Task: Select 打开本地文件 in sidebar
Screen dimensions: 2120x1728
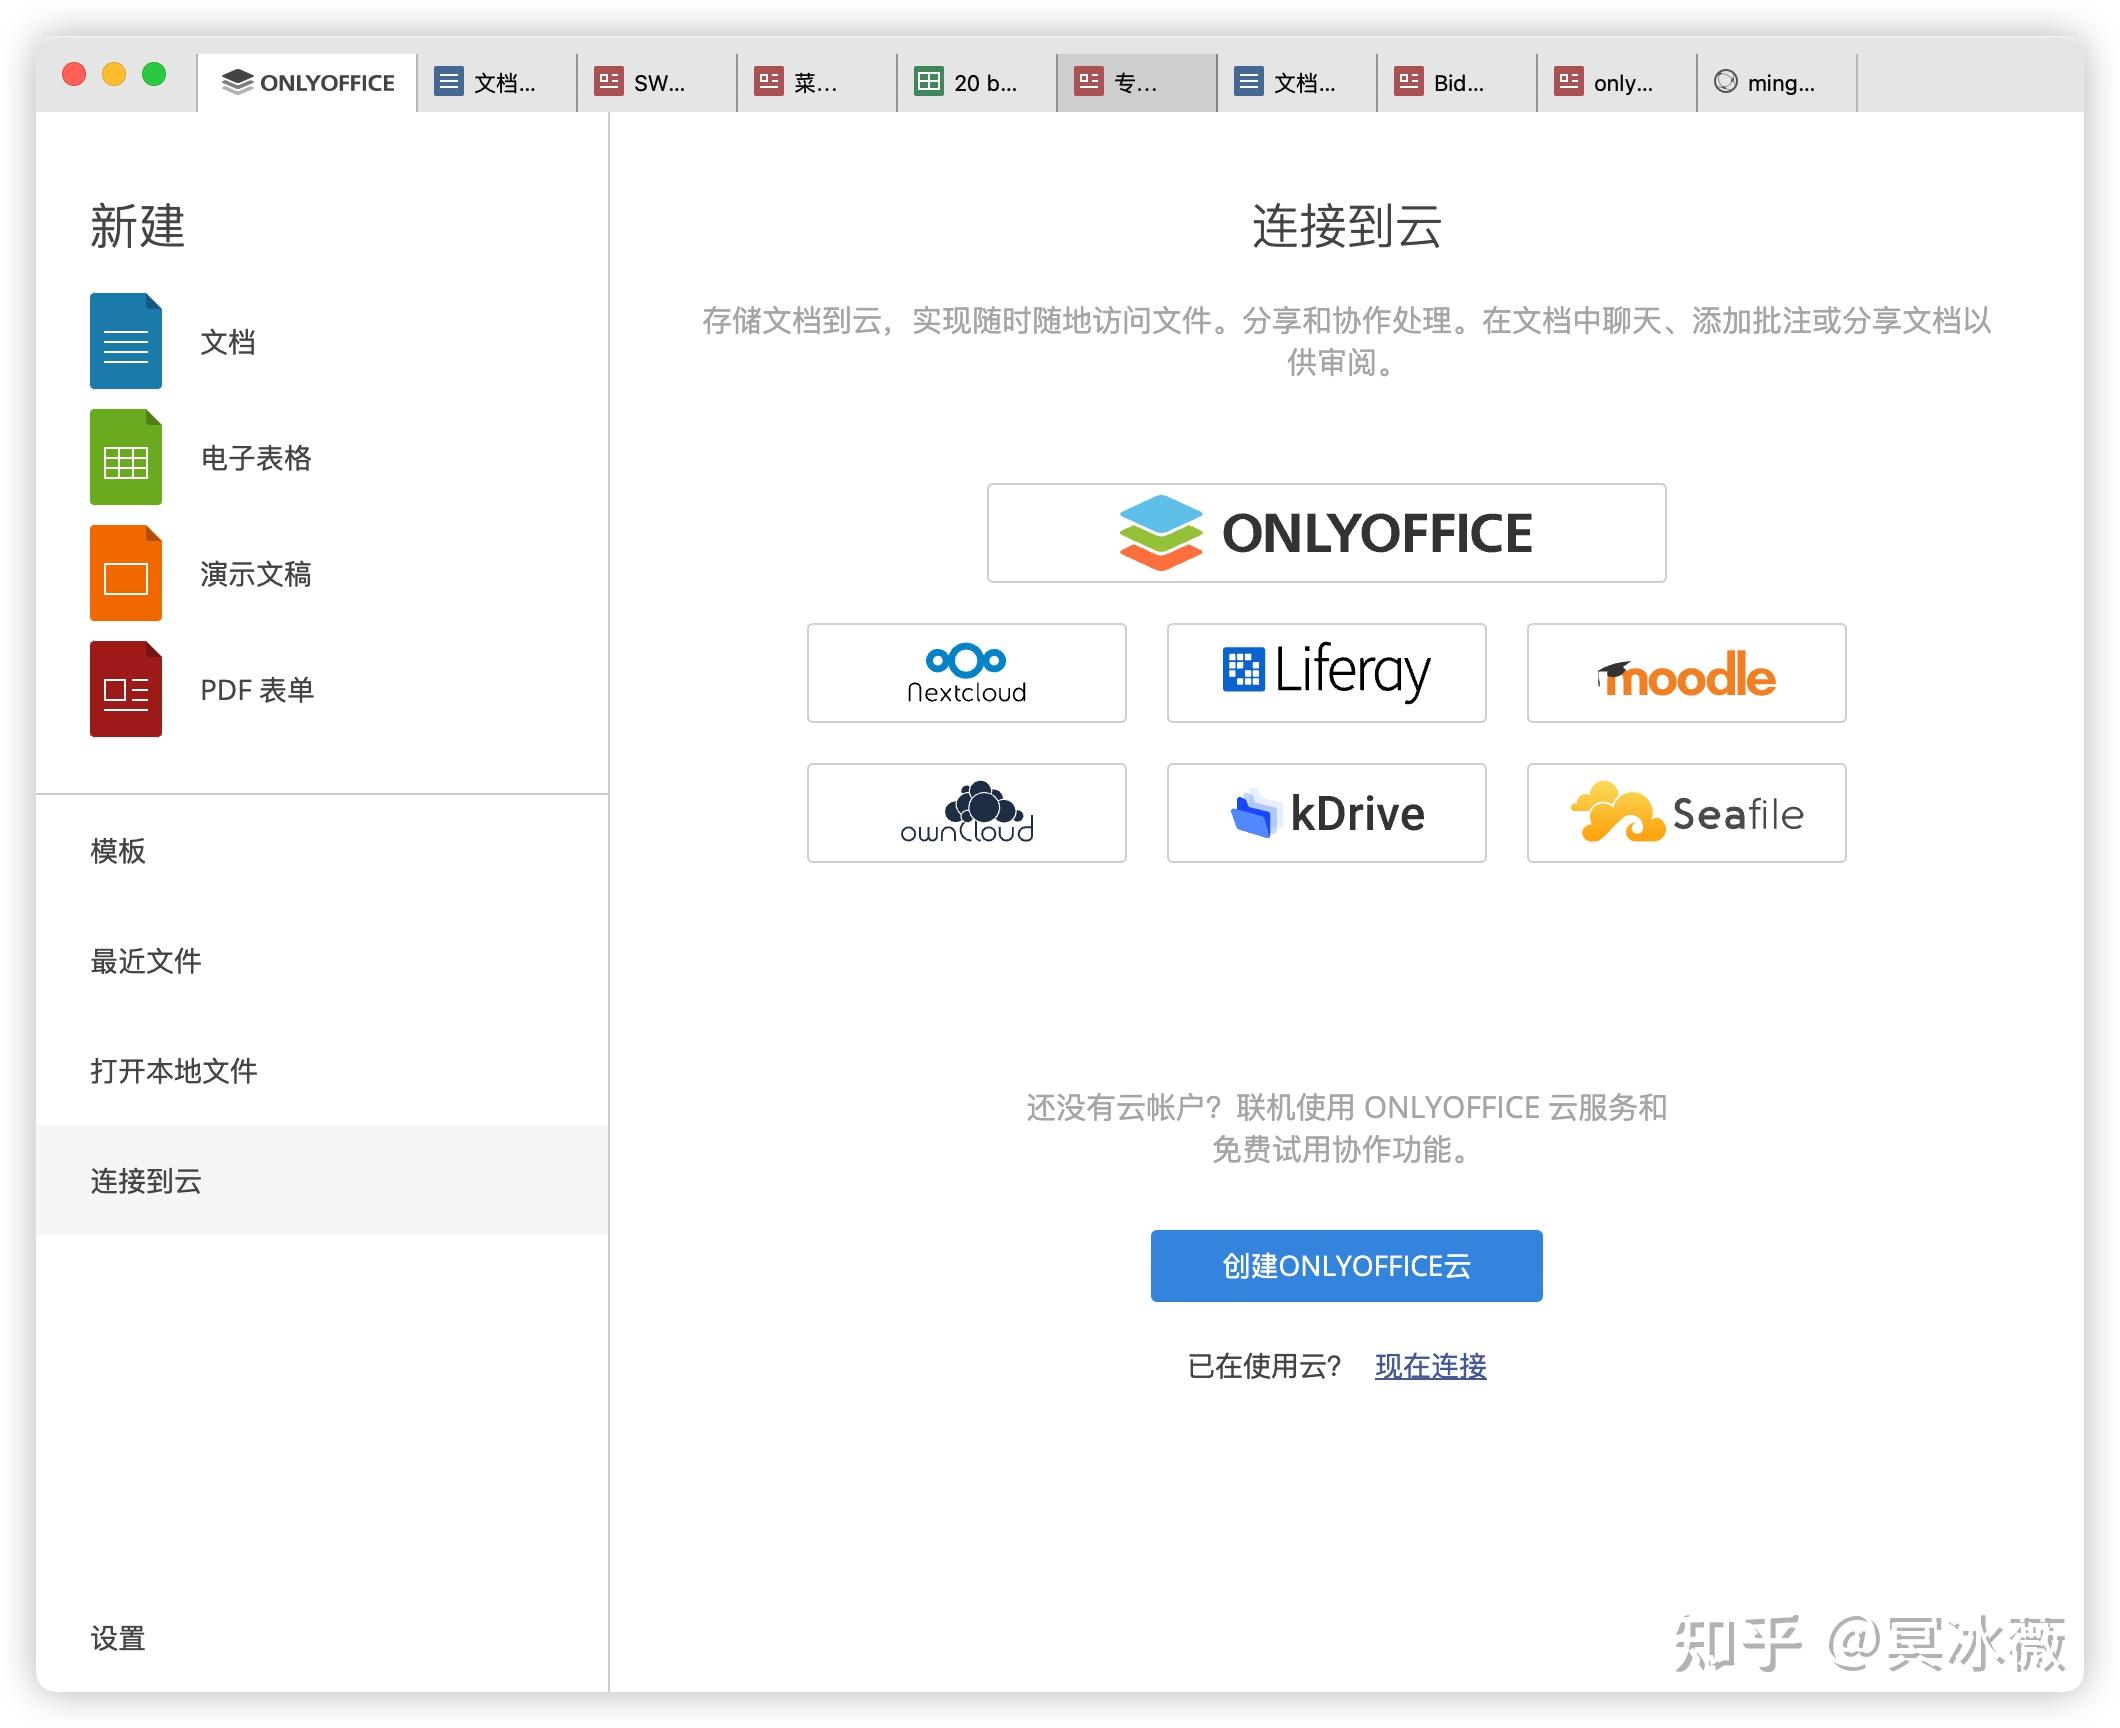Action: [174, 1070]
